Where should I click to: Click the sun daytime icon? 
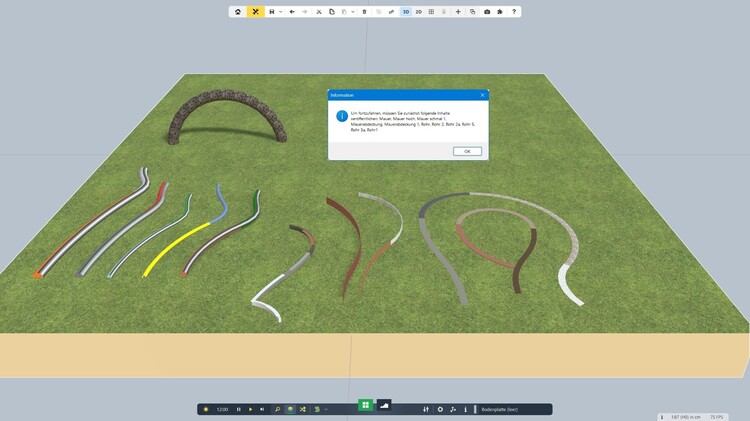(206, 410)
